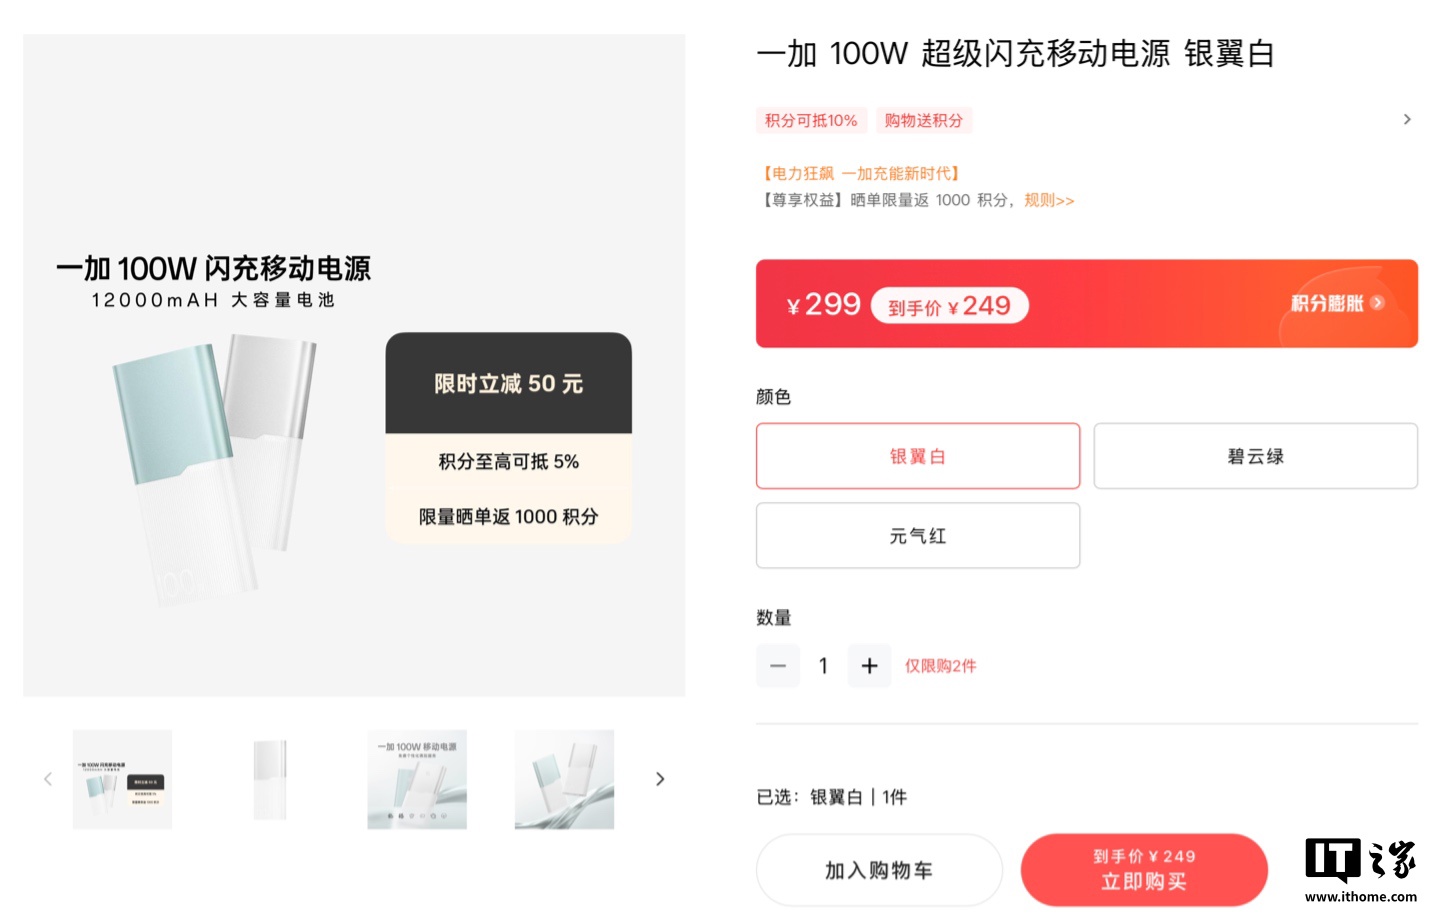Click the 购物送积分 tag

(924, 120)
